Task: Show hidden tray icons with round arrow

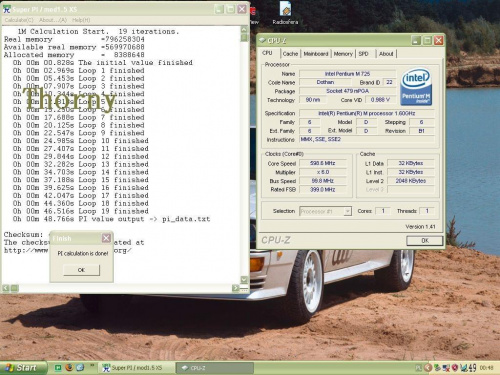Action: pos(428,368)
